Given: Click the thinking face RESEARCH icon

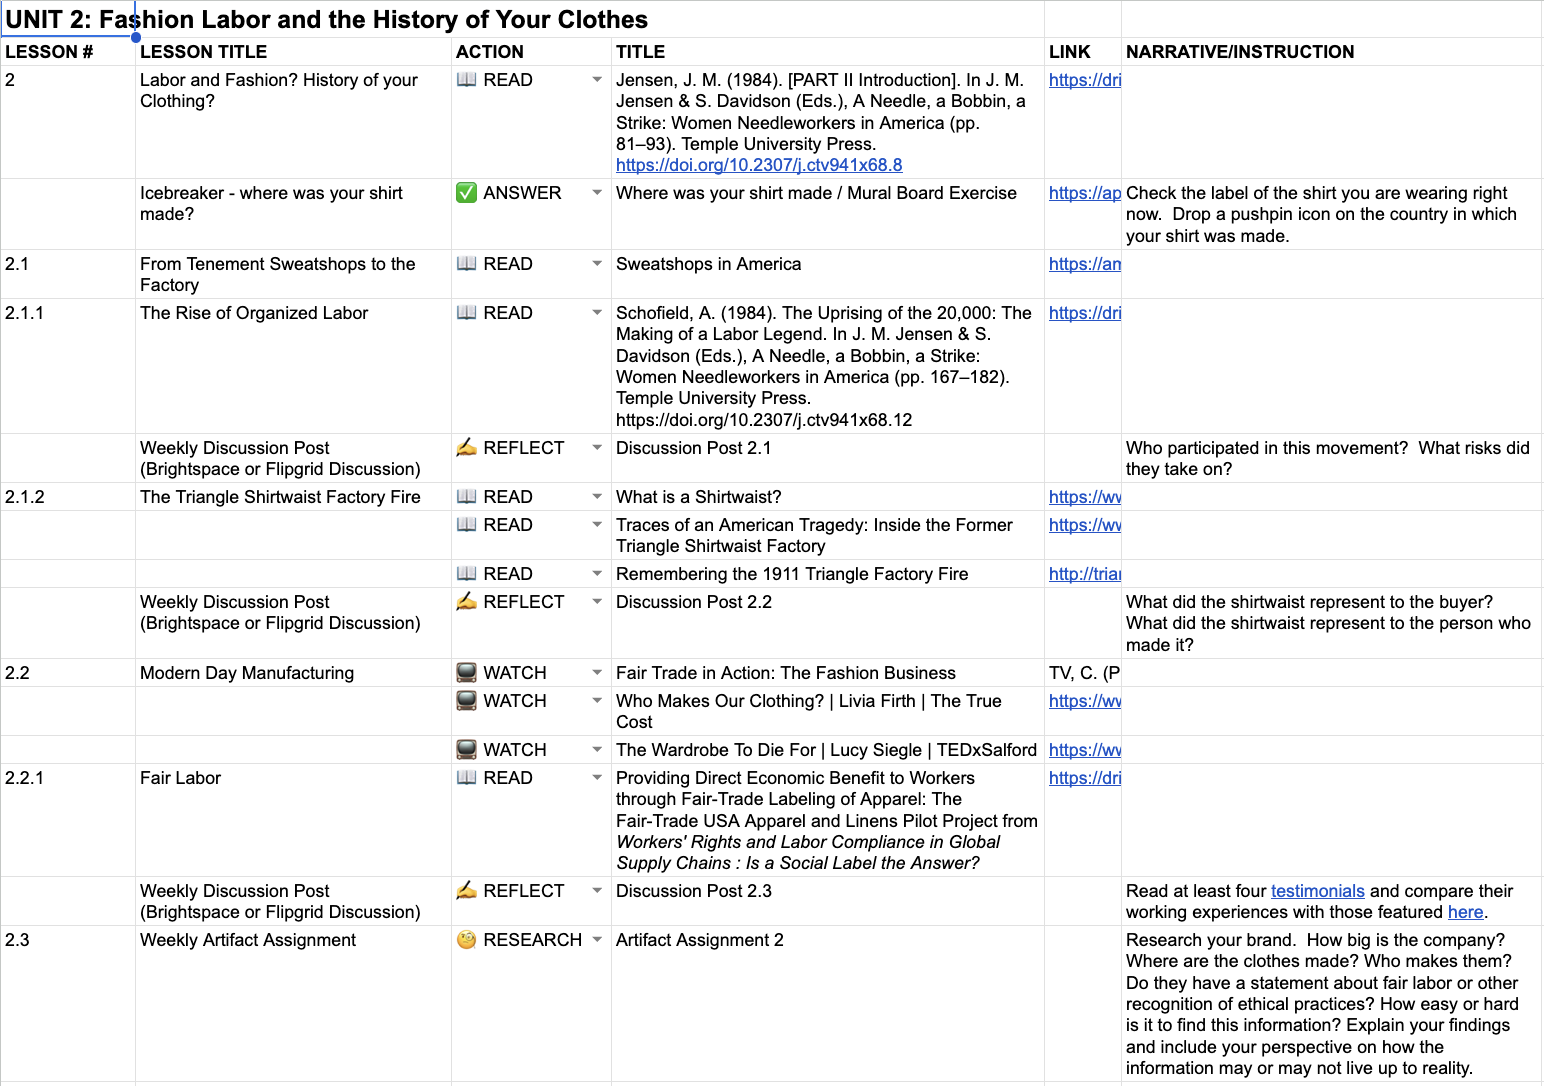Looking at the screenshot, I should [466, 940].
